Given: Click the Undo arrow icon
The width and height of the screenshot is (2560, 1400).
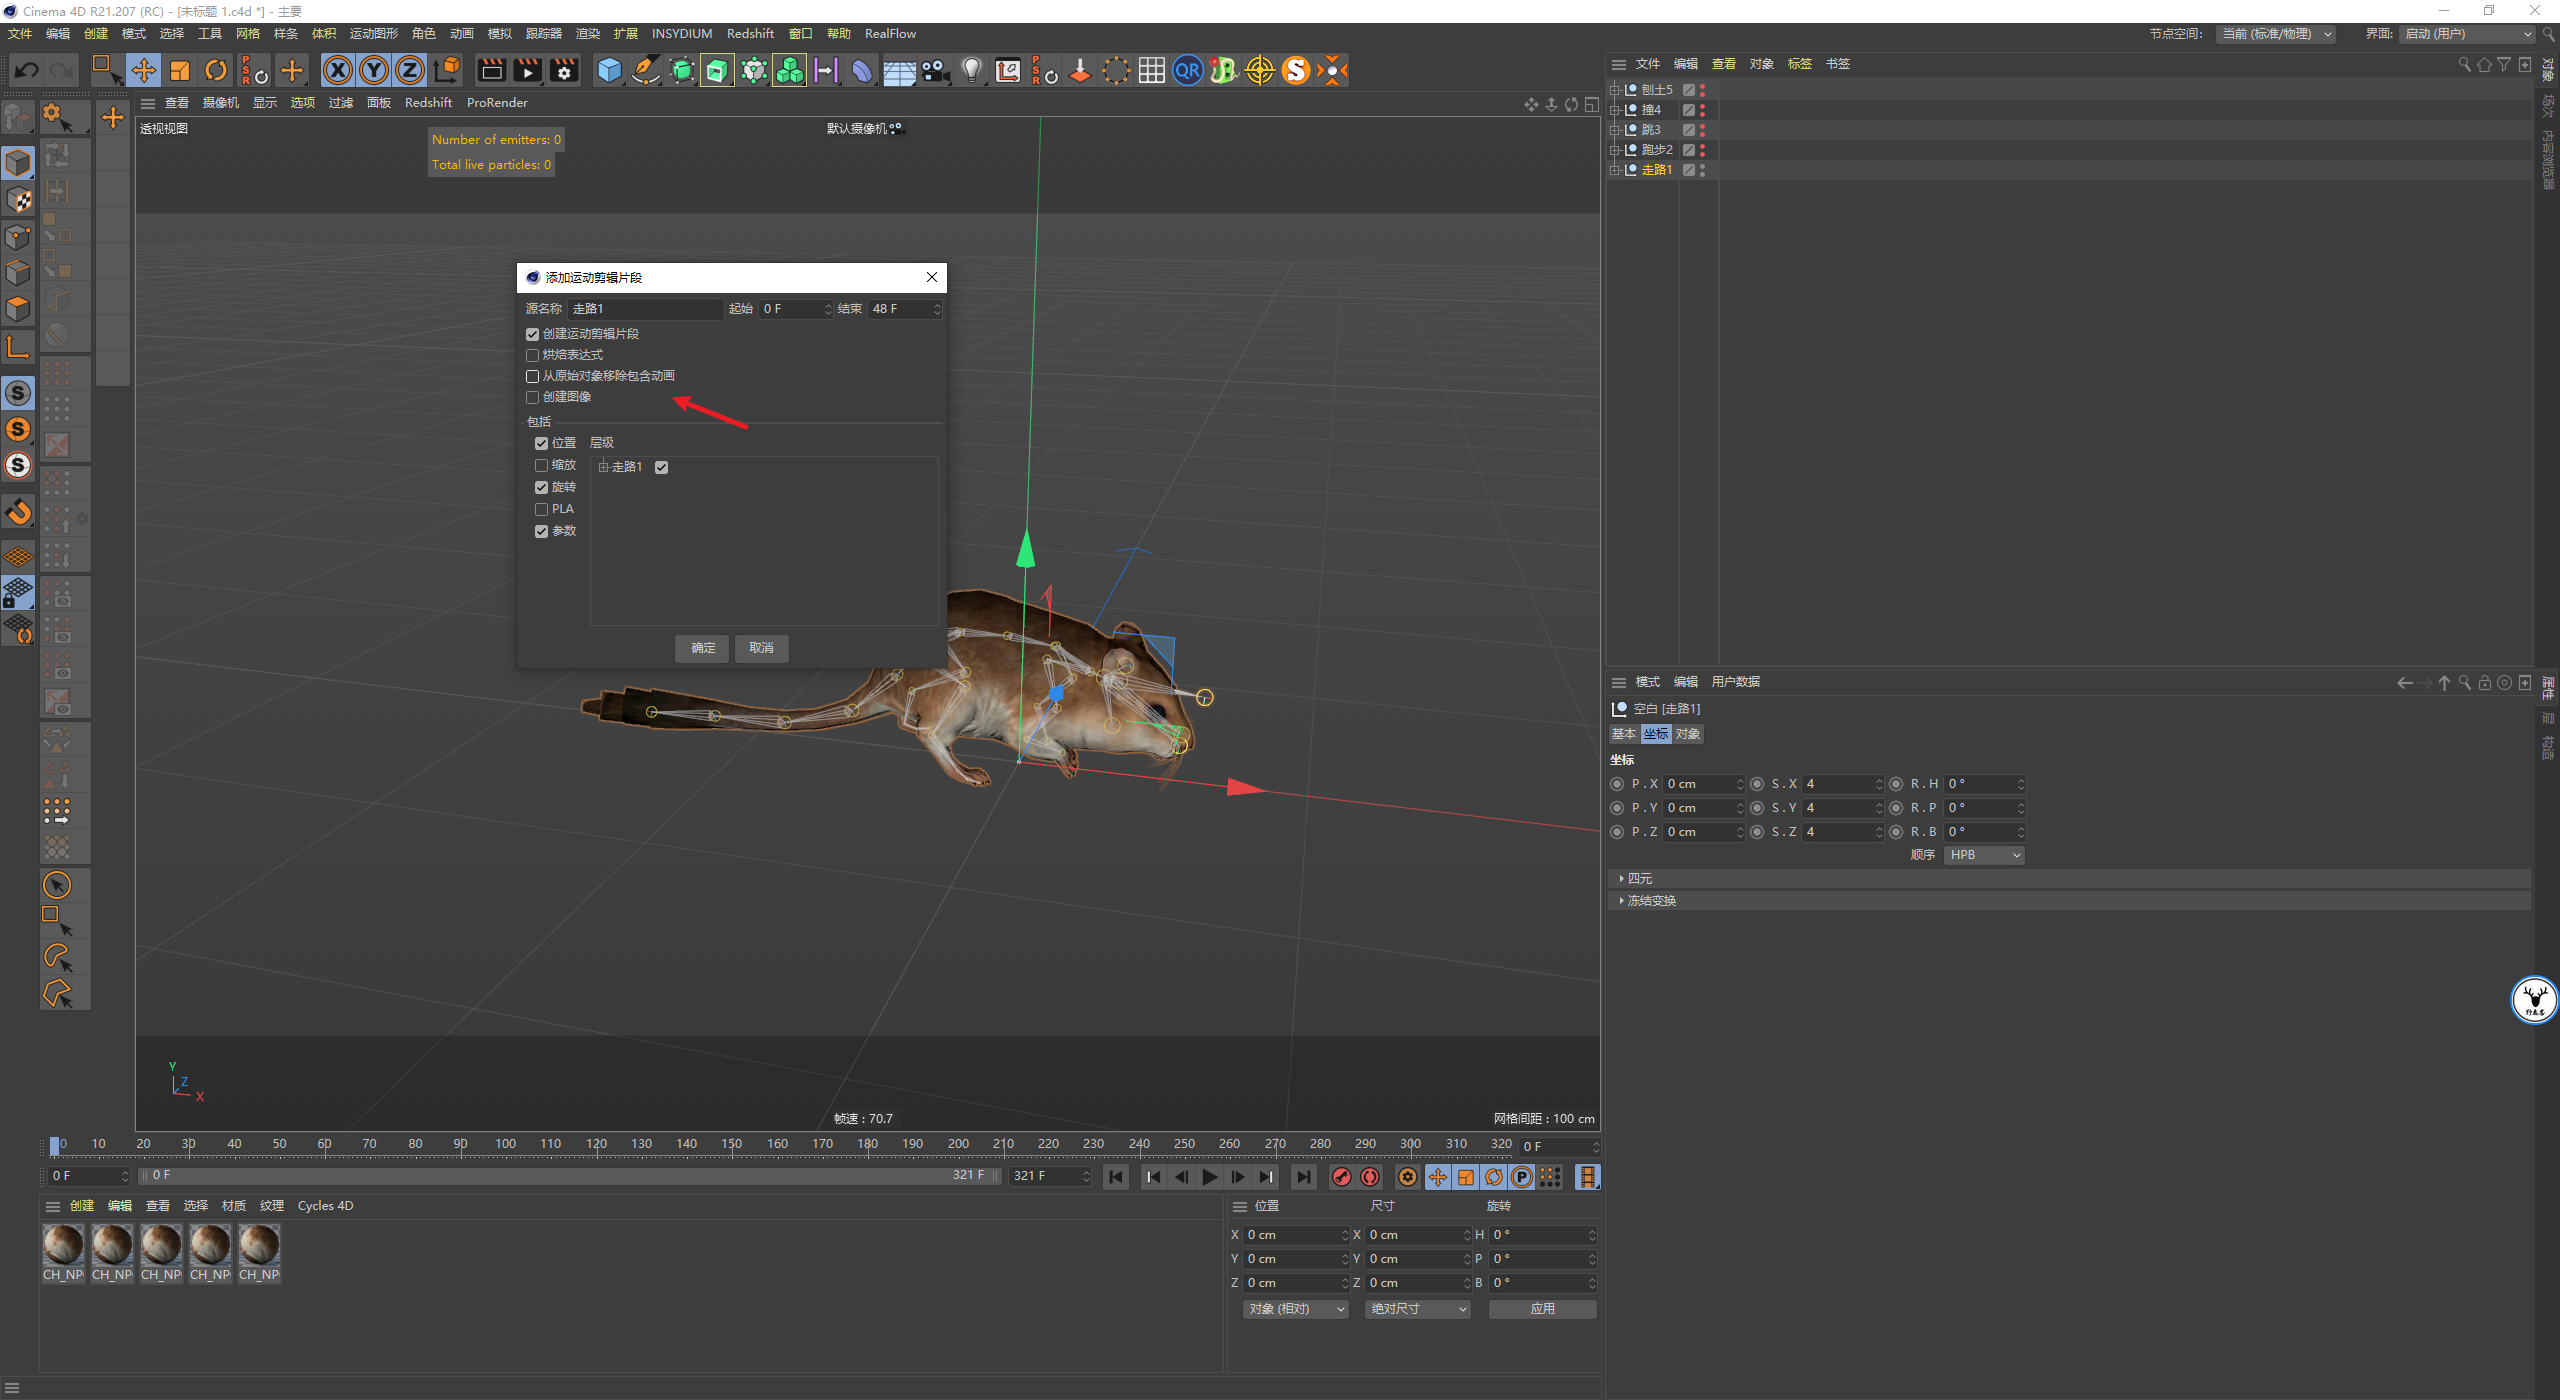Looking at the screenshot, I should [x=27, y=70].
